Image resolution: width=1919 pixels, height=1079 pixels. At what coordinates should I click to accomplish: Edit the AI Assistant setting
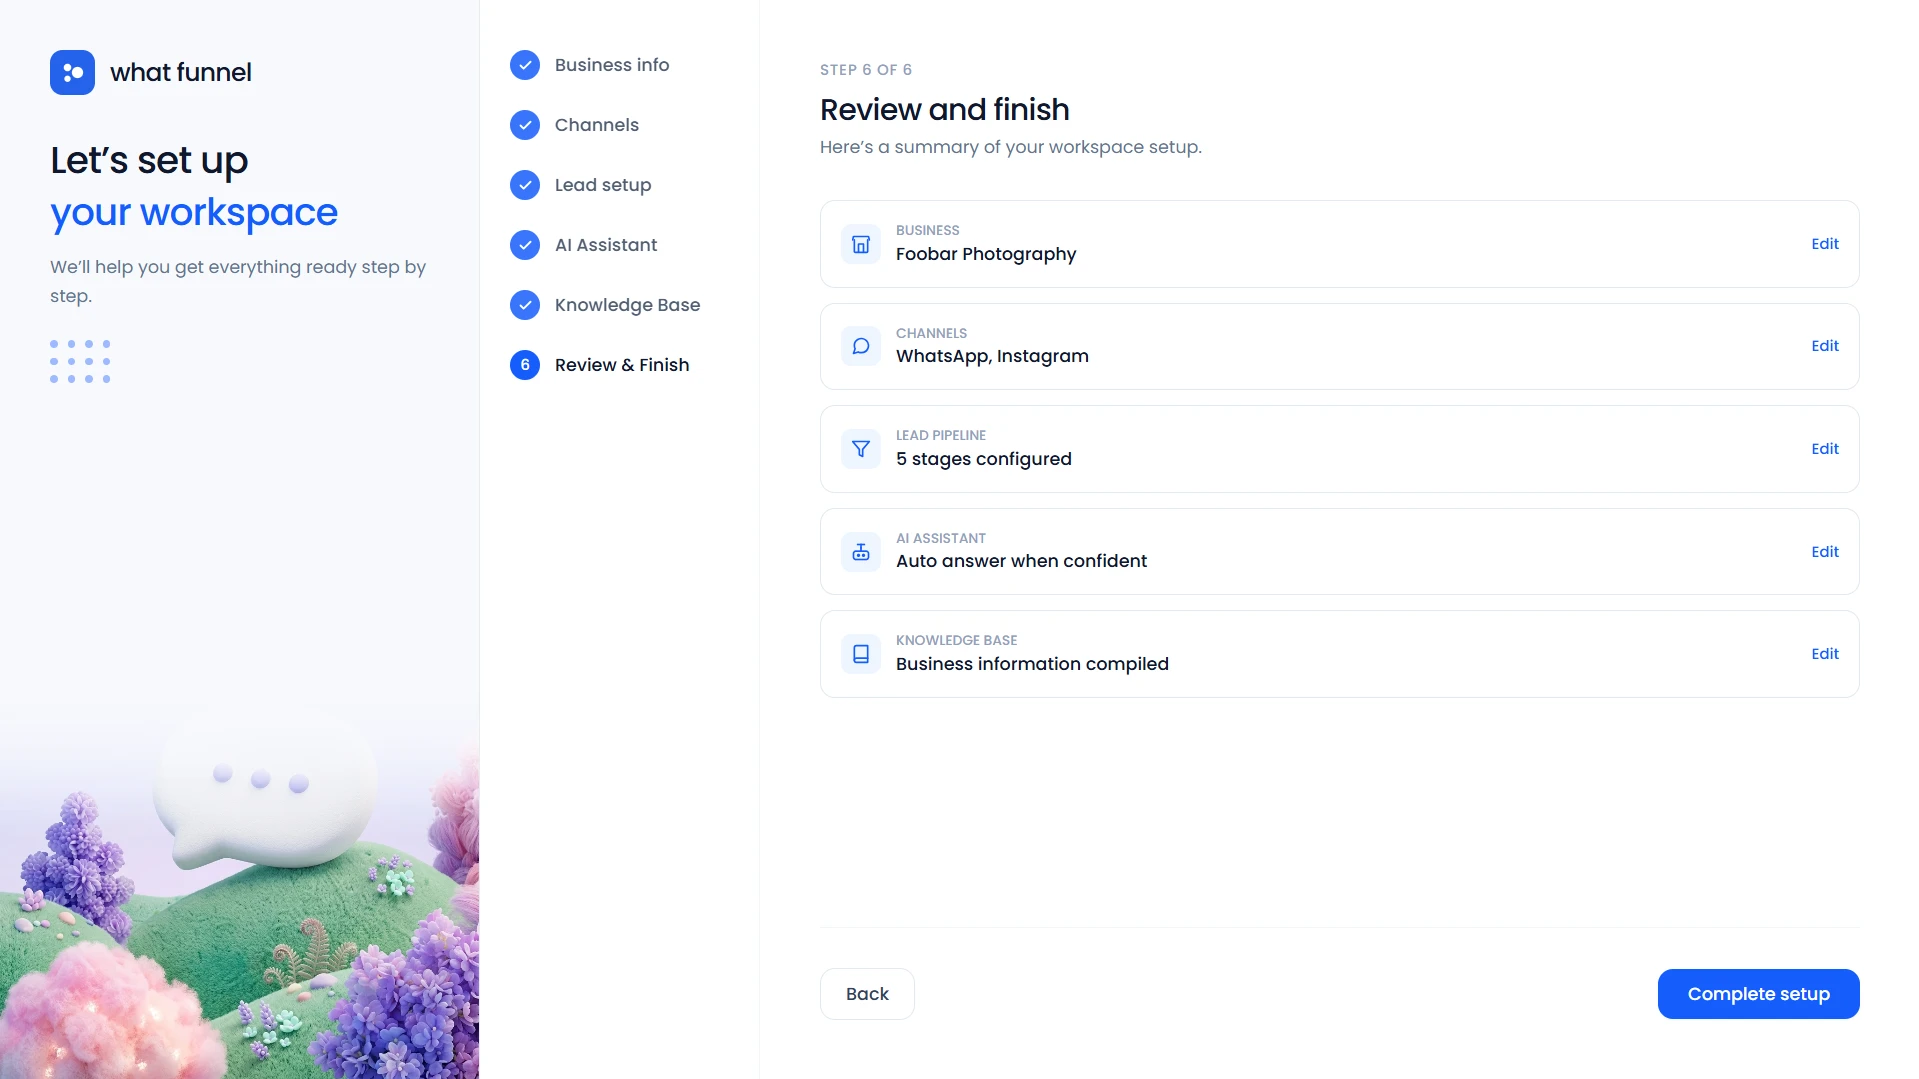tap(1825, 552)
